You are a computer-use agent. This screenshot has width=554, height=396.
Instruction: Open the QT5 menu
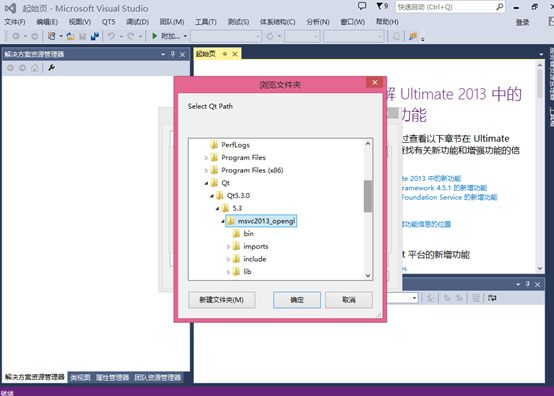[108, 22]
